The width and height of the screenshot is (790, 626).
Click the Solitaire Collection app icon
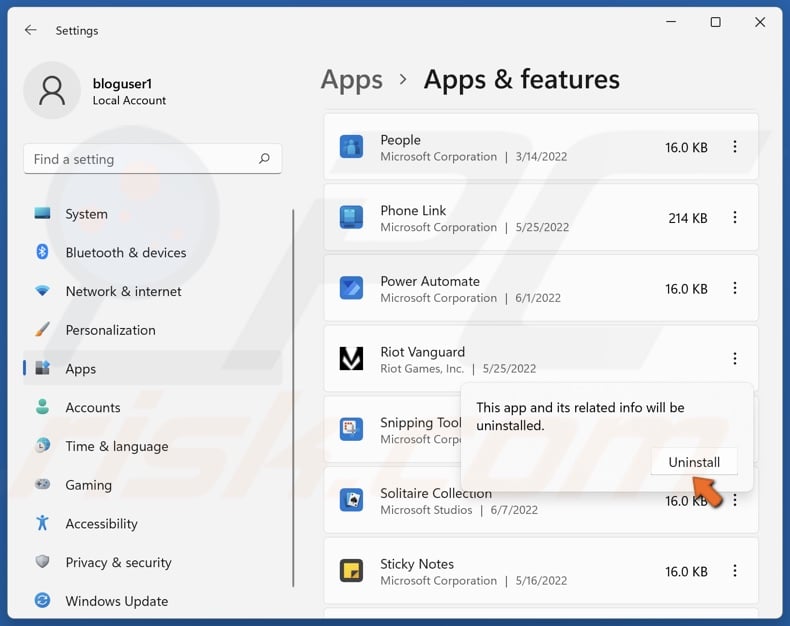(351, 500)
